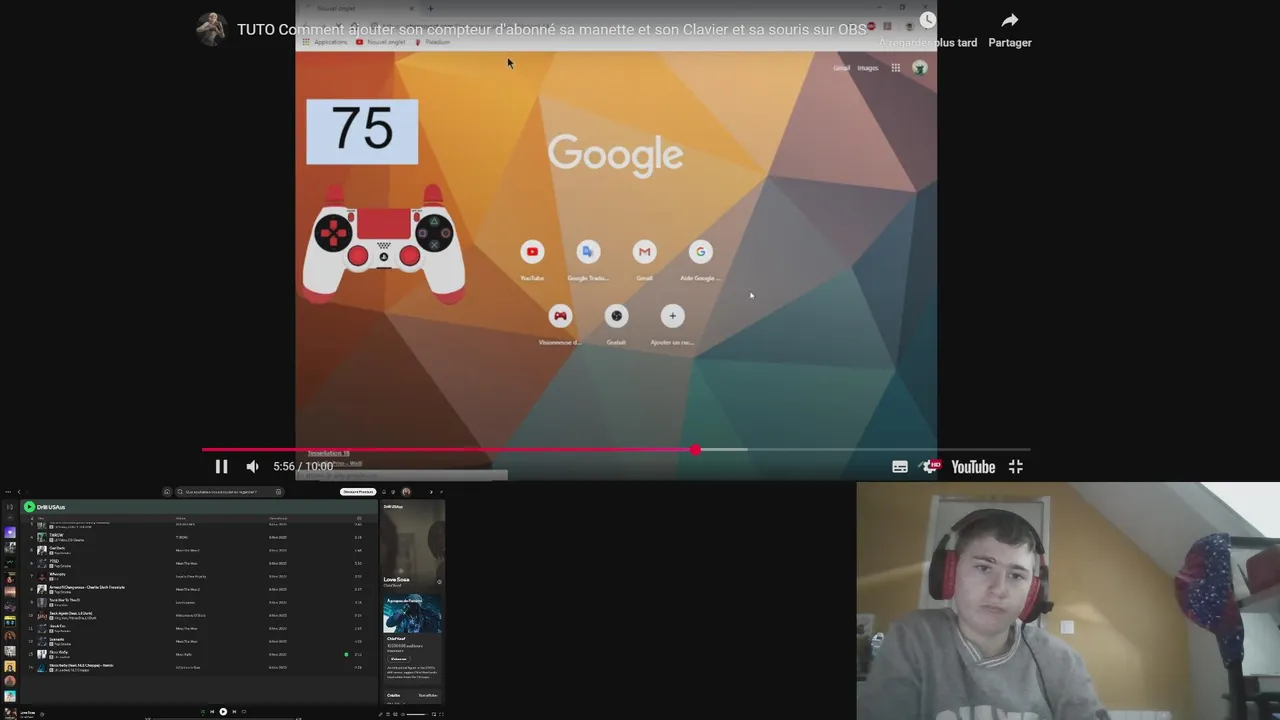Open Google apps grid icon
1280x720 pixels.
pyautogui.click(x=896, y=68)
